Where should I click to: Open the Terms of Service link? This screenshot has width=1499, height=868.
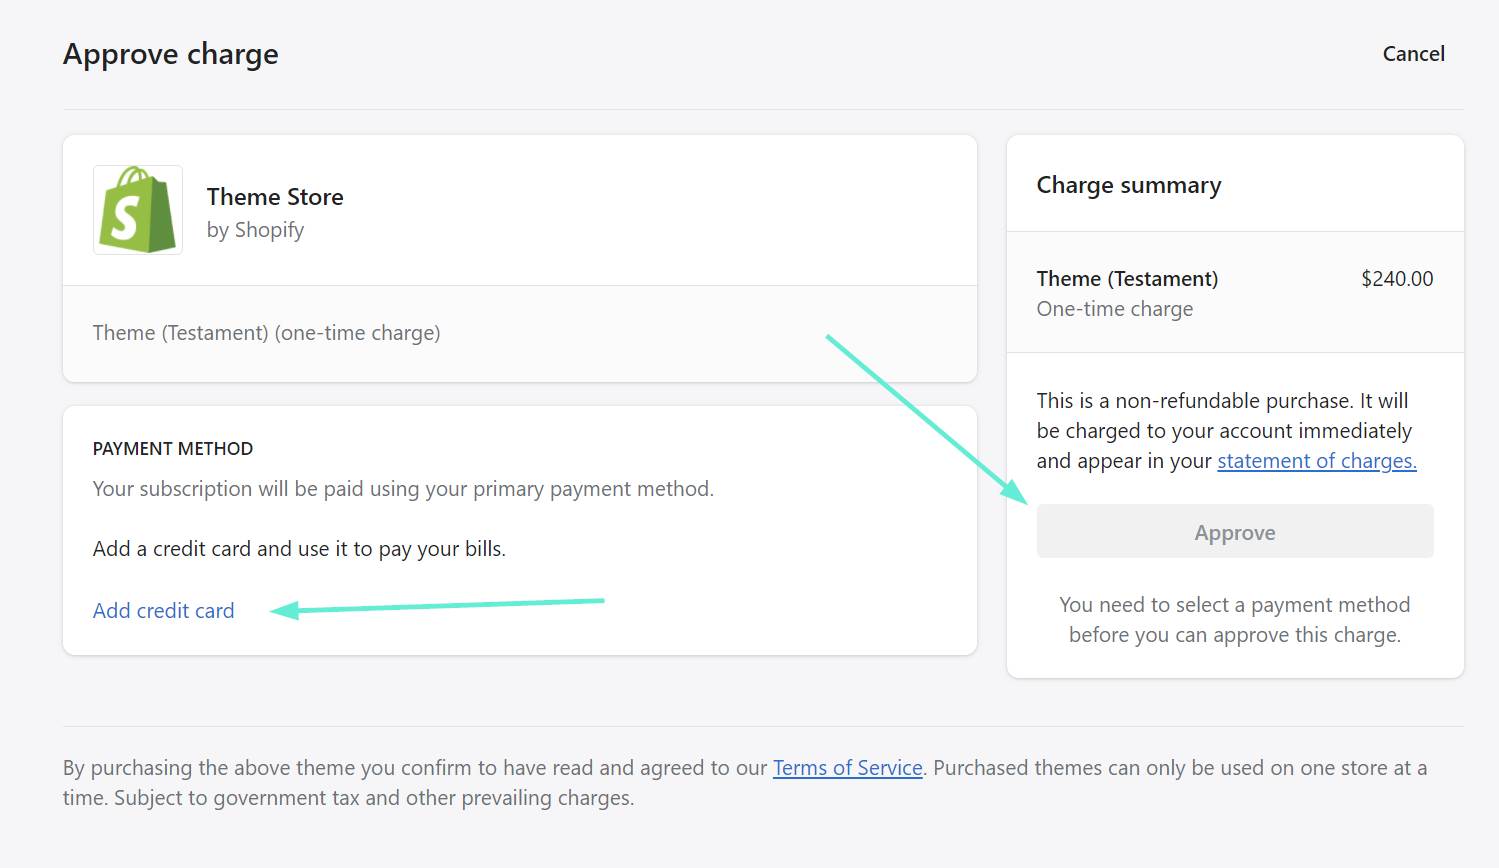[x=847, y=768]
